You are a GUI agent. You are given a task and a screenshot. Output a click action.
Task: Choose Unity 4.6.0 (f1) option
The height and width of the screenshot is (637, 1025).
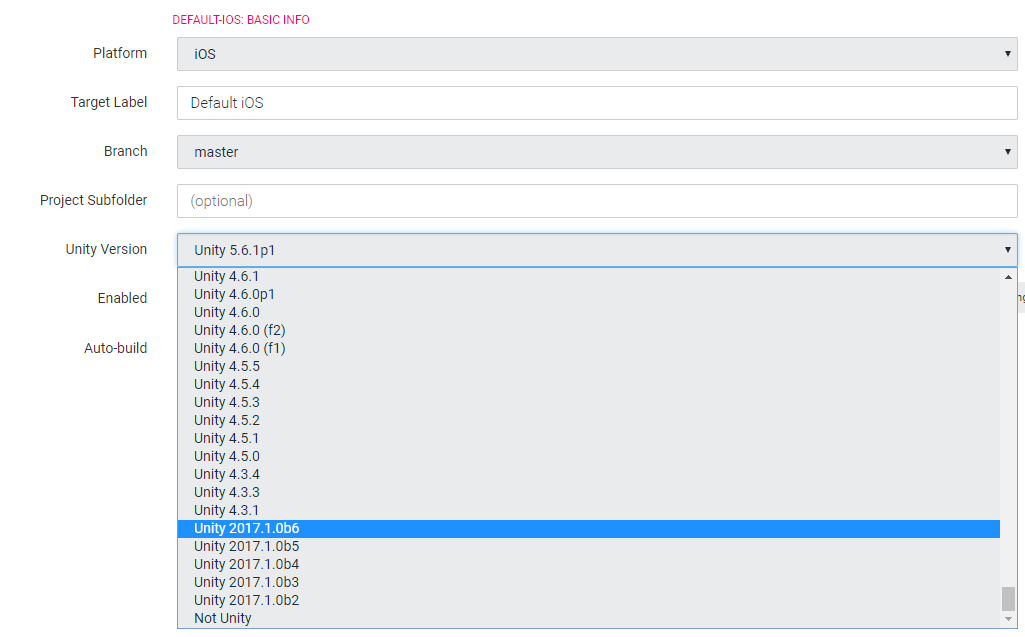[588, 349]
